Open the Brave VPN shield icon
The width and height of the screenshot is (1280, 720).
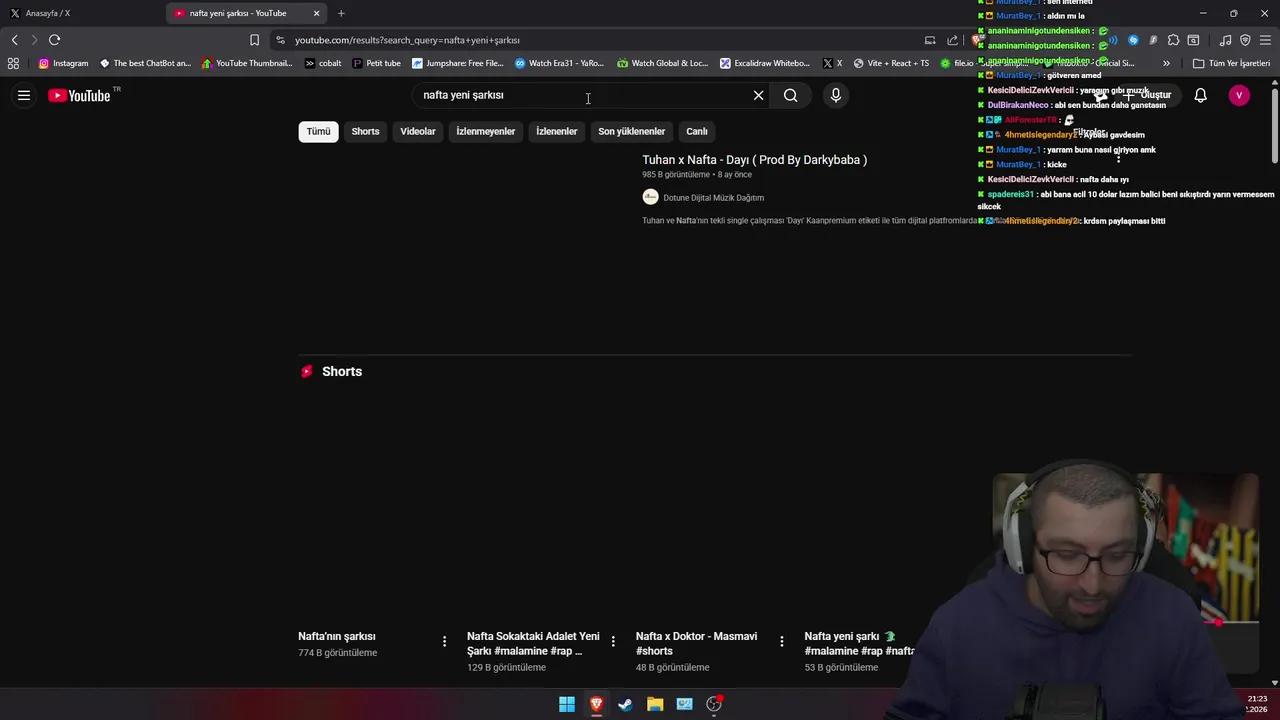point(1245,40)
